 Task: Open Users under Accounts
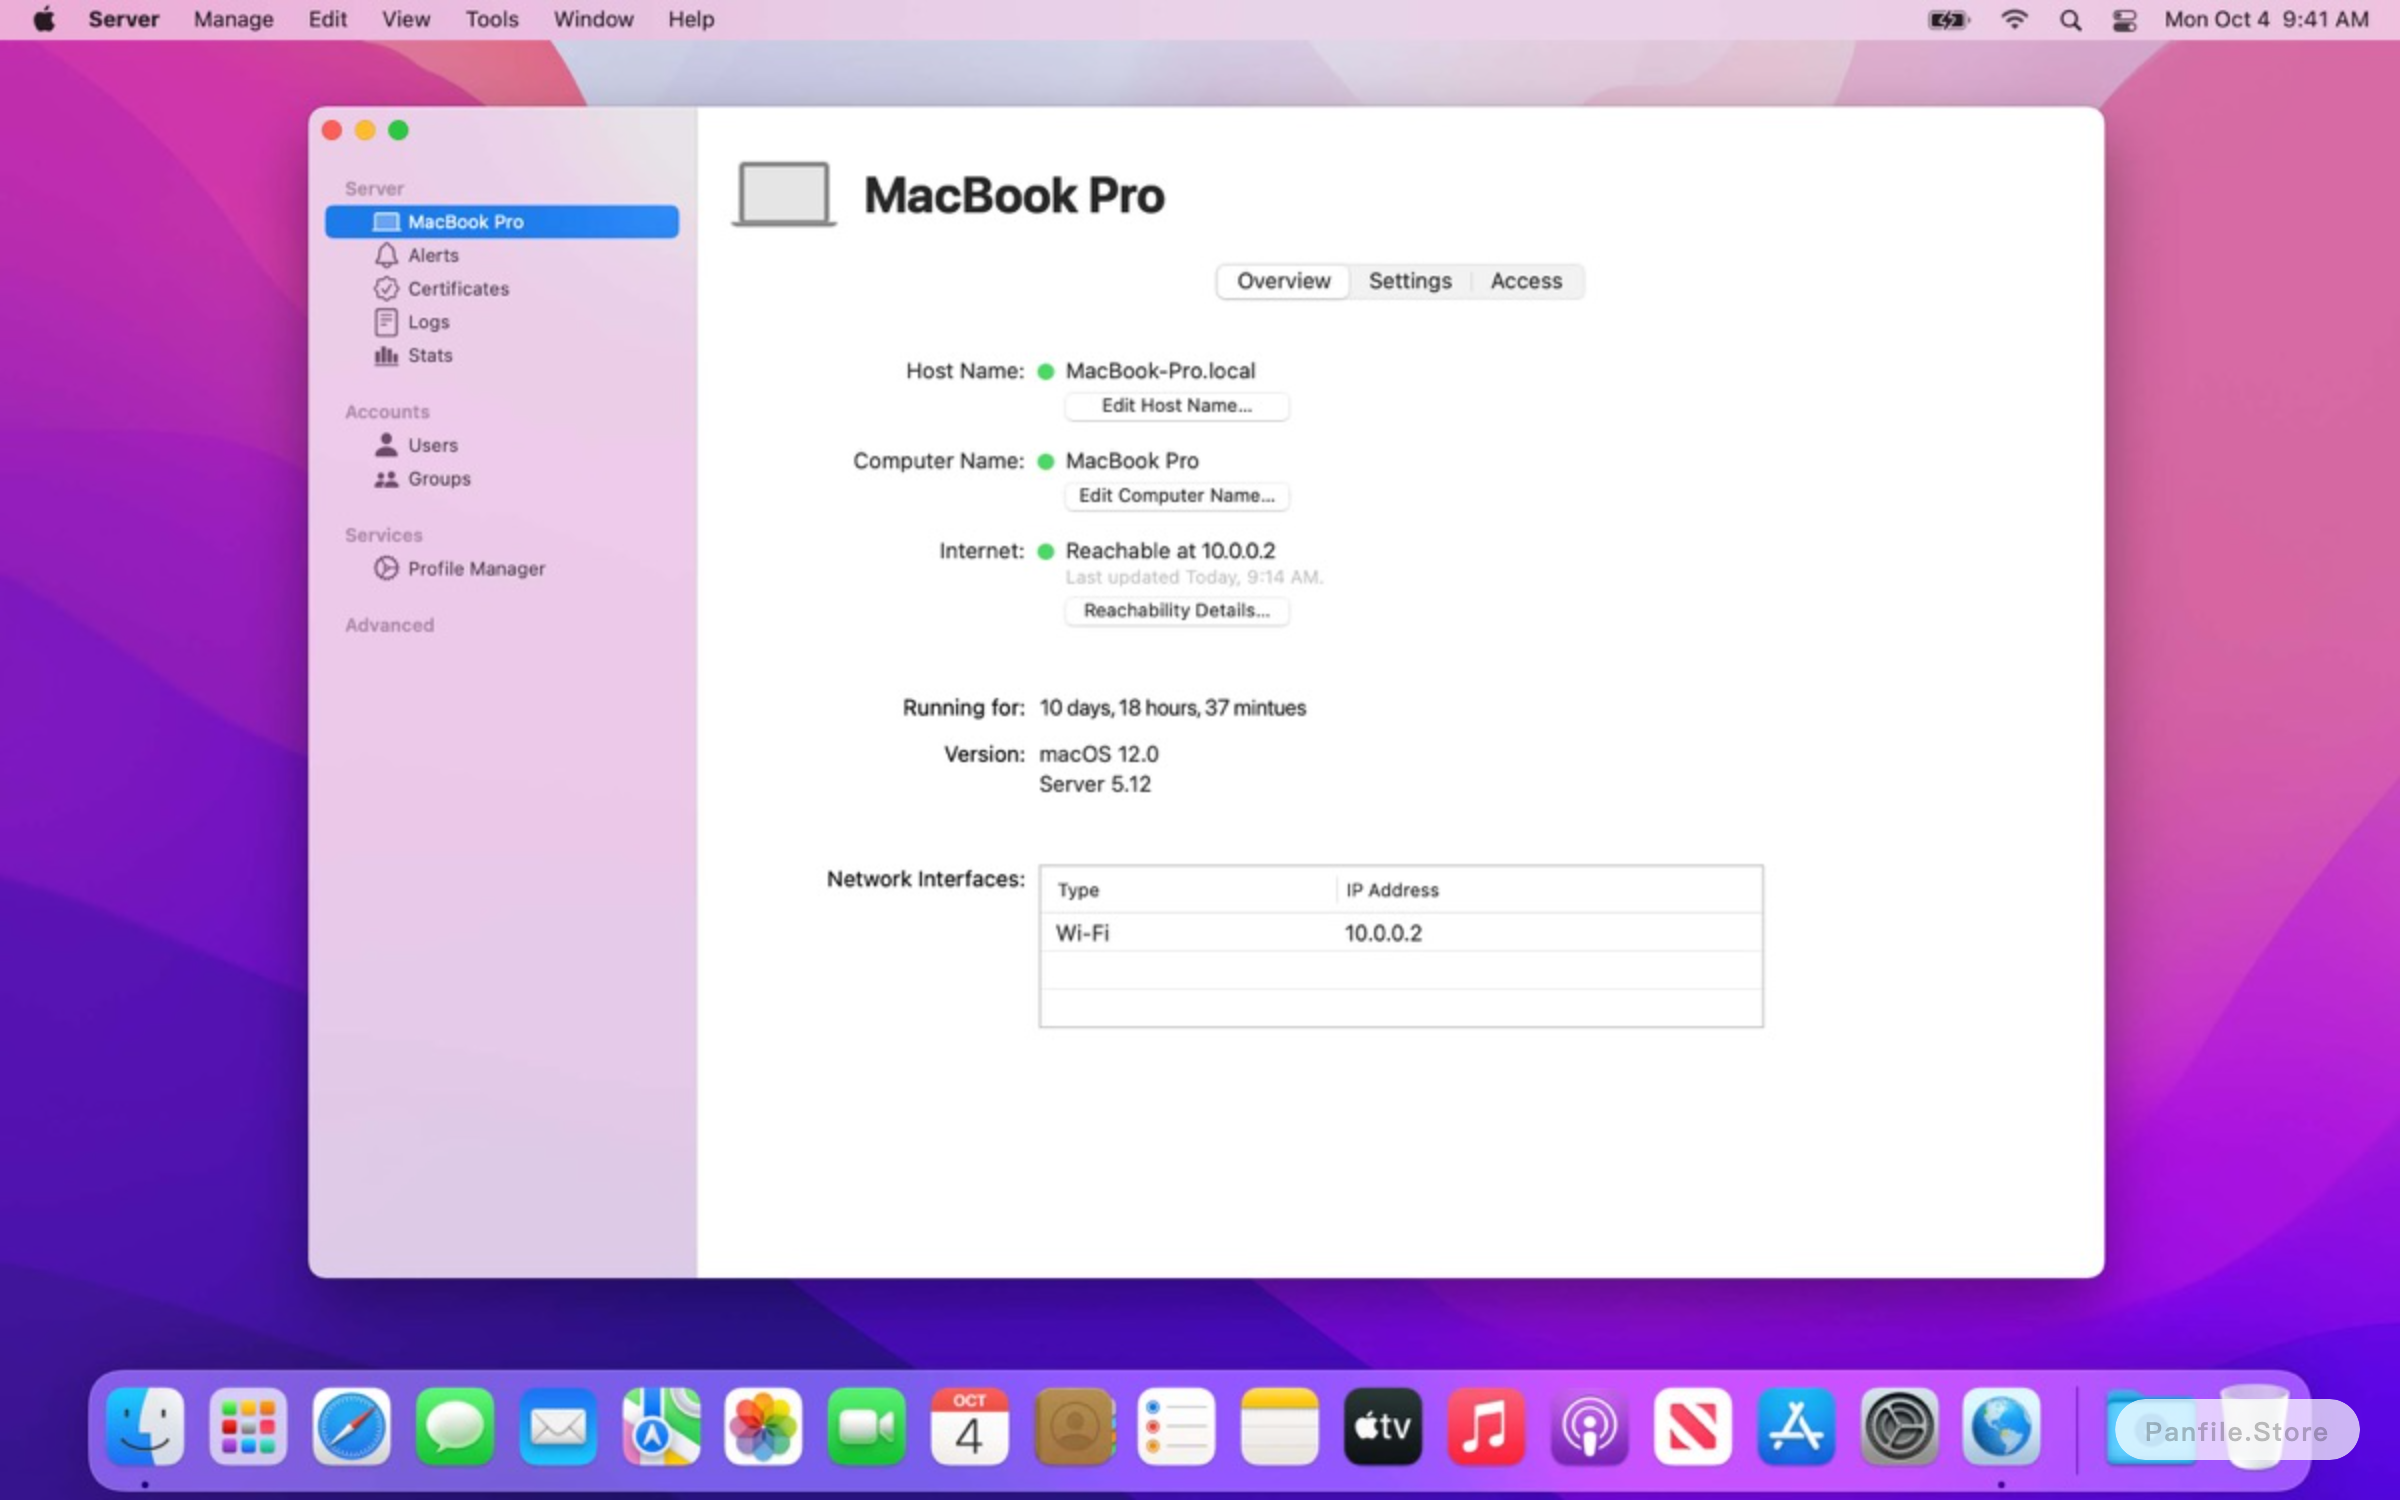[416, 445]
